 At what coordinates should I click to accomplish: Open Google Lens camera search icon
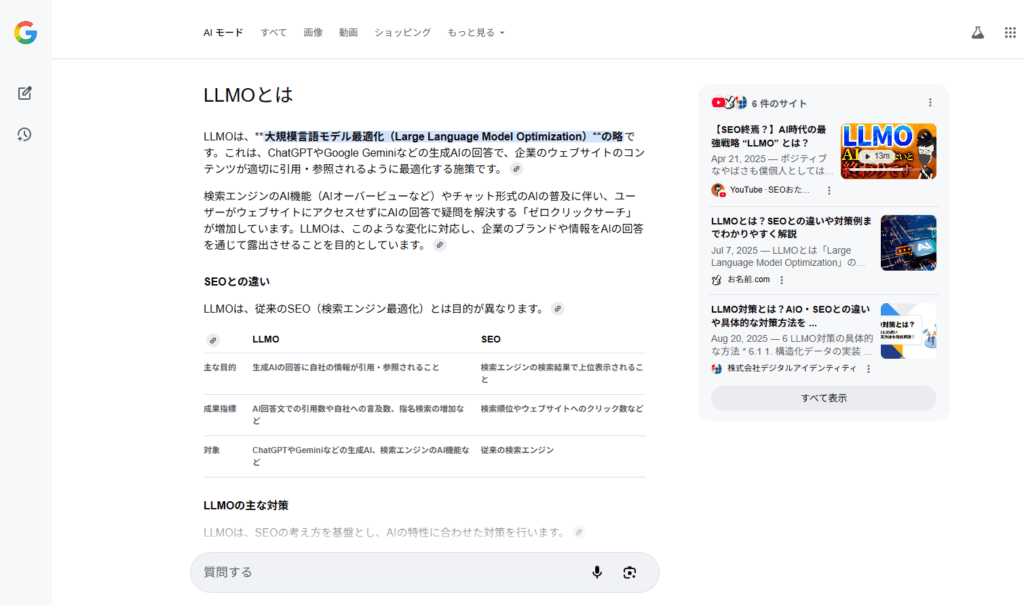point(630,572)
